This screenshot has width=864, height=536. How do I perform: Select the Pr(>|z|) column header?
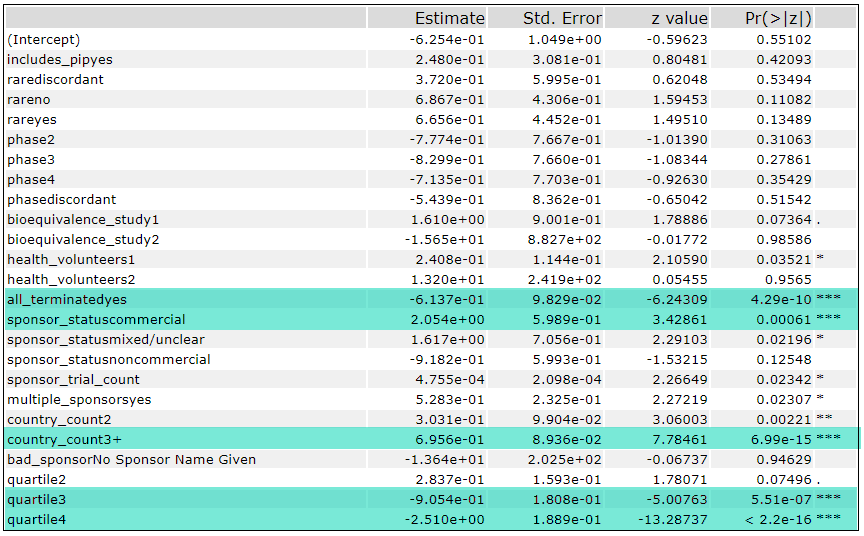click(x=778, y=18)
